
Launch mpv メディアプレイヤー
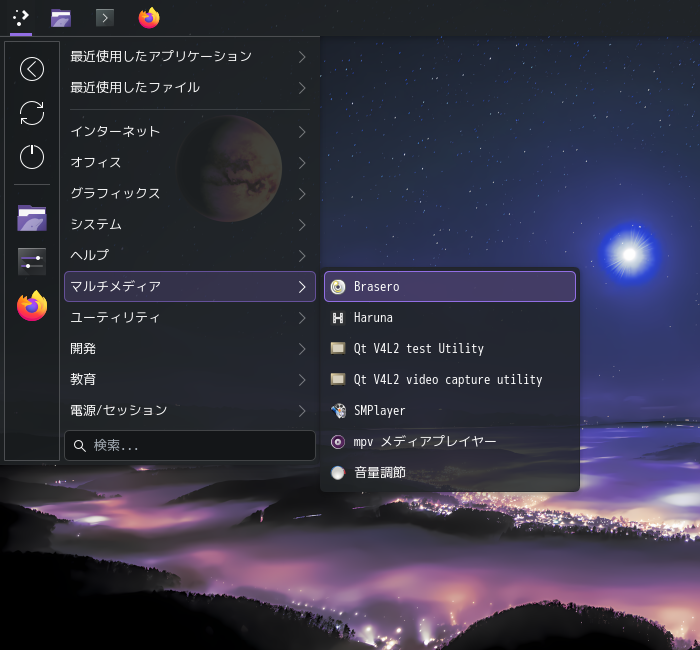tap(450, 442)
